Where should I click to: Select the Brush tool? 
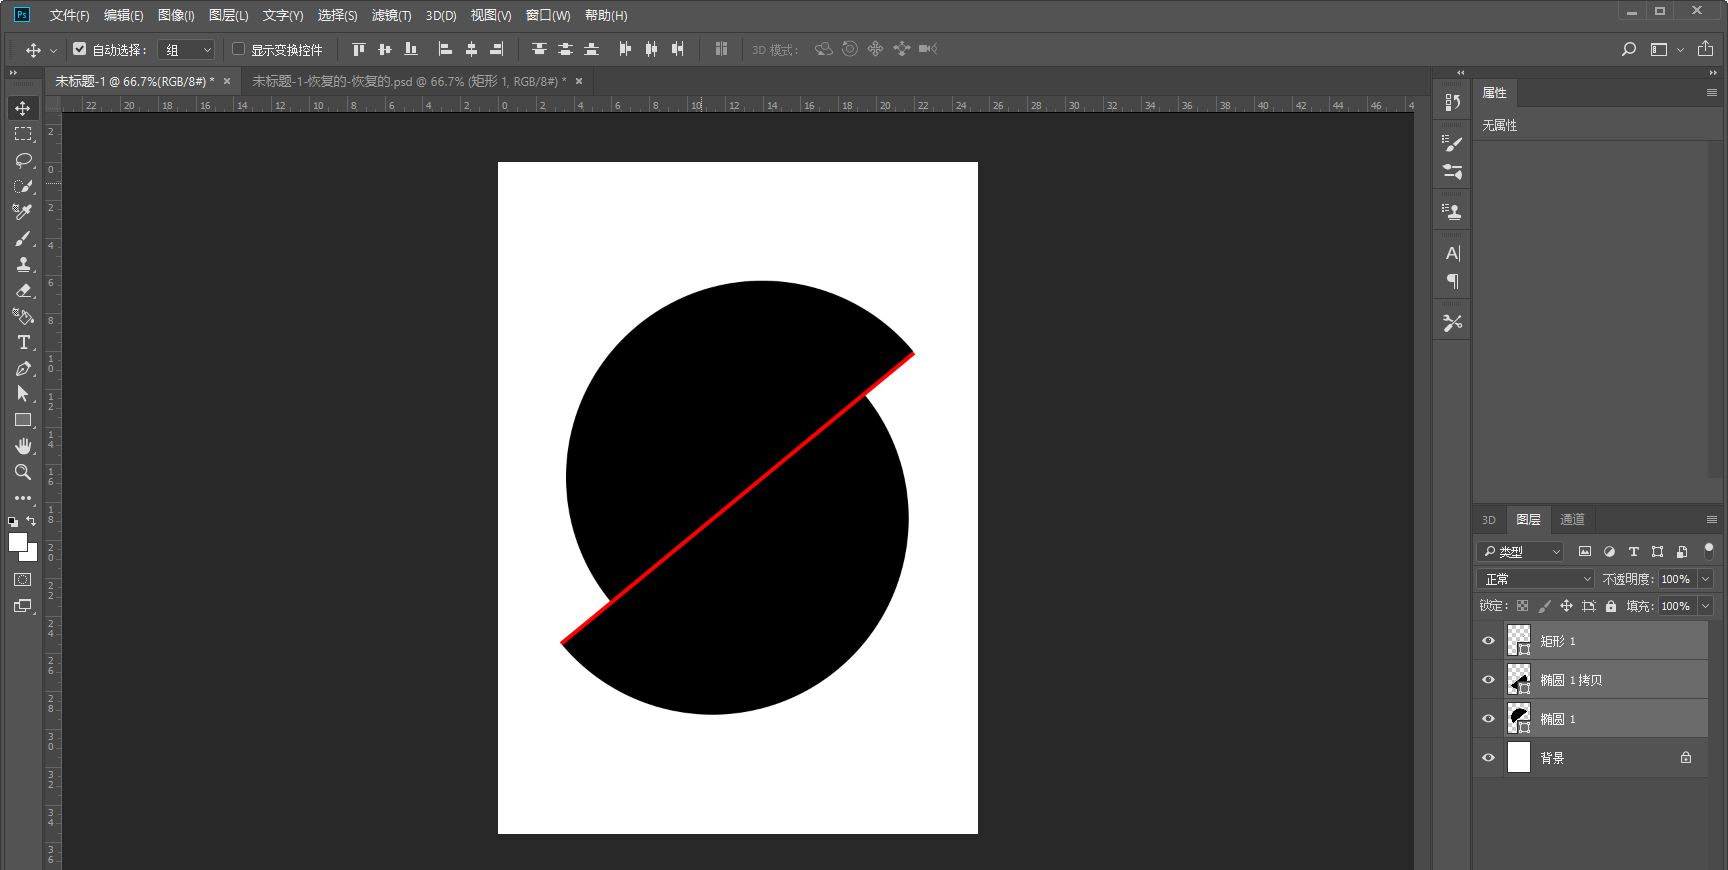(x=23, y=238)
